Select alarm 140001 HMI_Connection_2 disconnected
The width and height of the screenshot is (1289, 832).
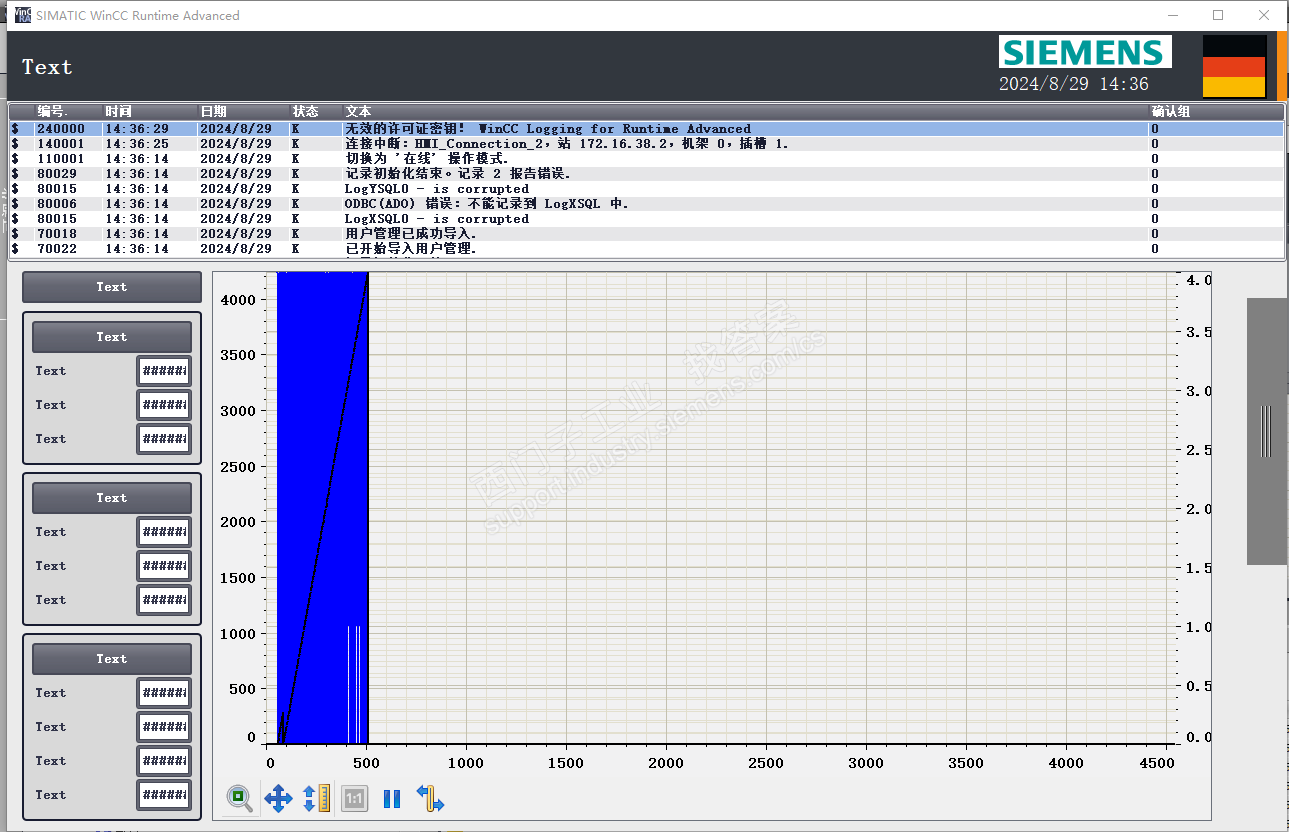click(646, 144)
